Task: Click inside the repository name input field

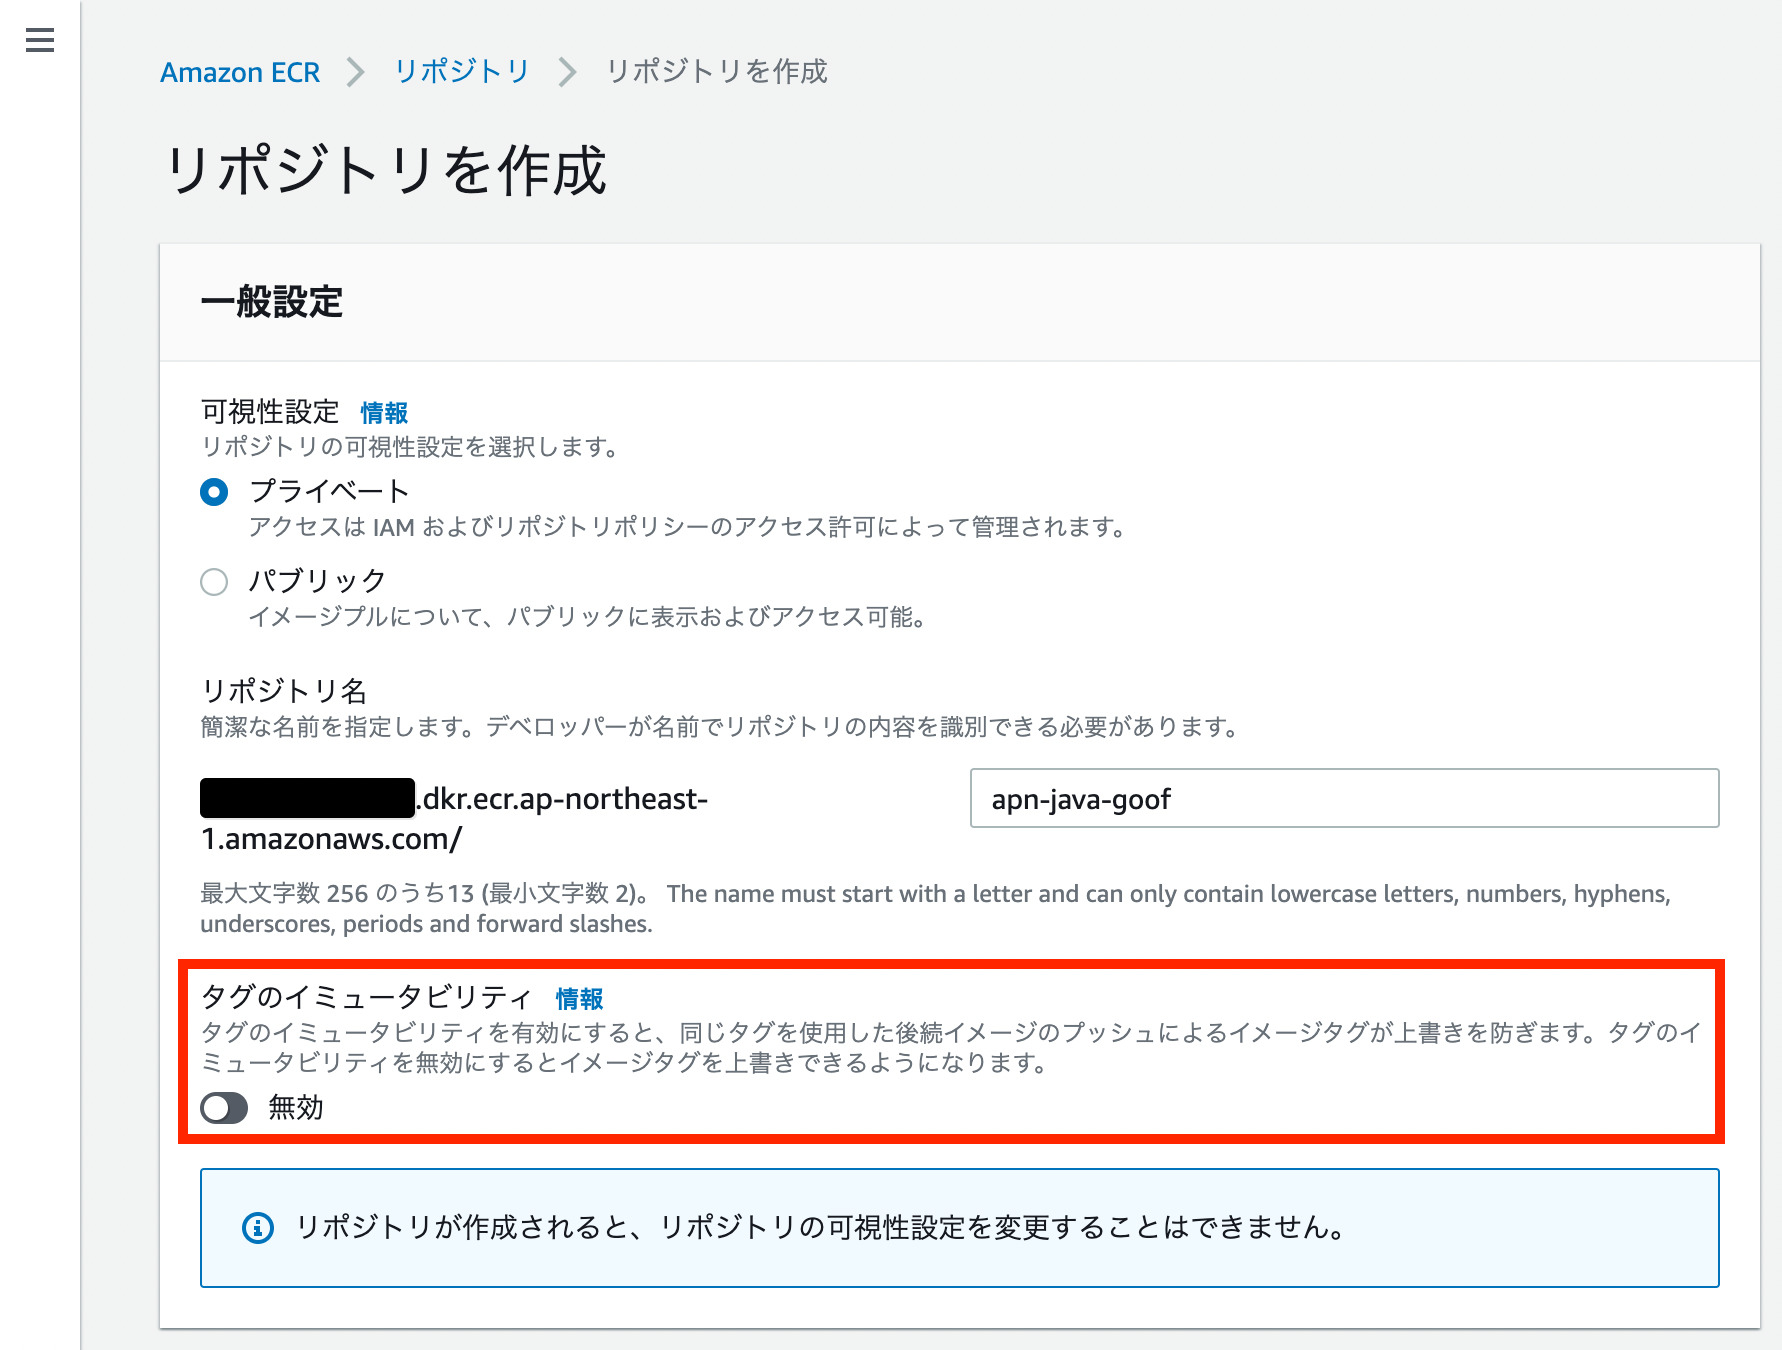Action: click(1345, 799)
